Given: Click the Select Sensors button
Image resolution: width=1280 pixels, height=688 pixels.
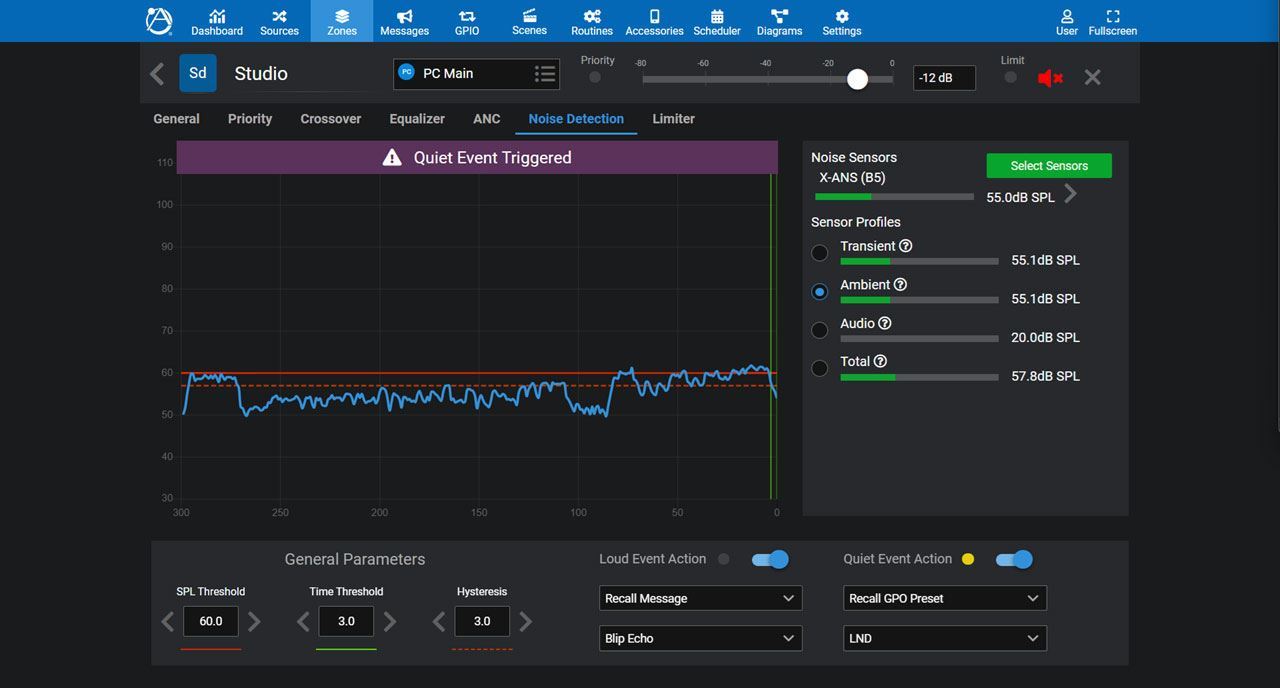Looking at the screenshot, I should point(1048,166).
